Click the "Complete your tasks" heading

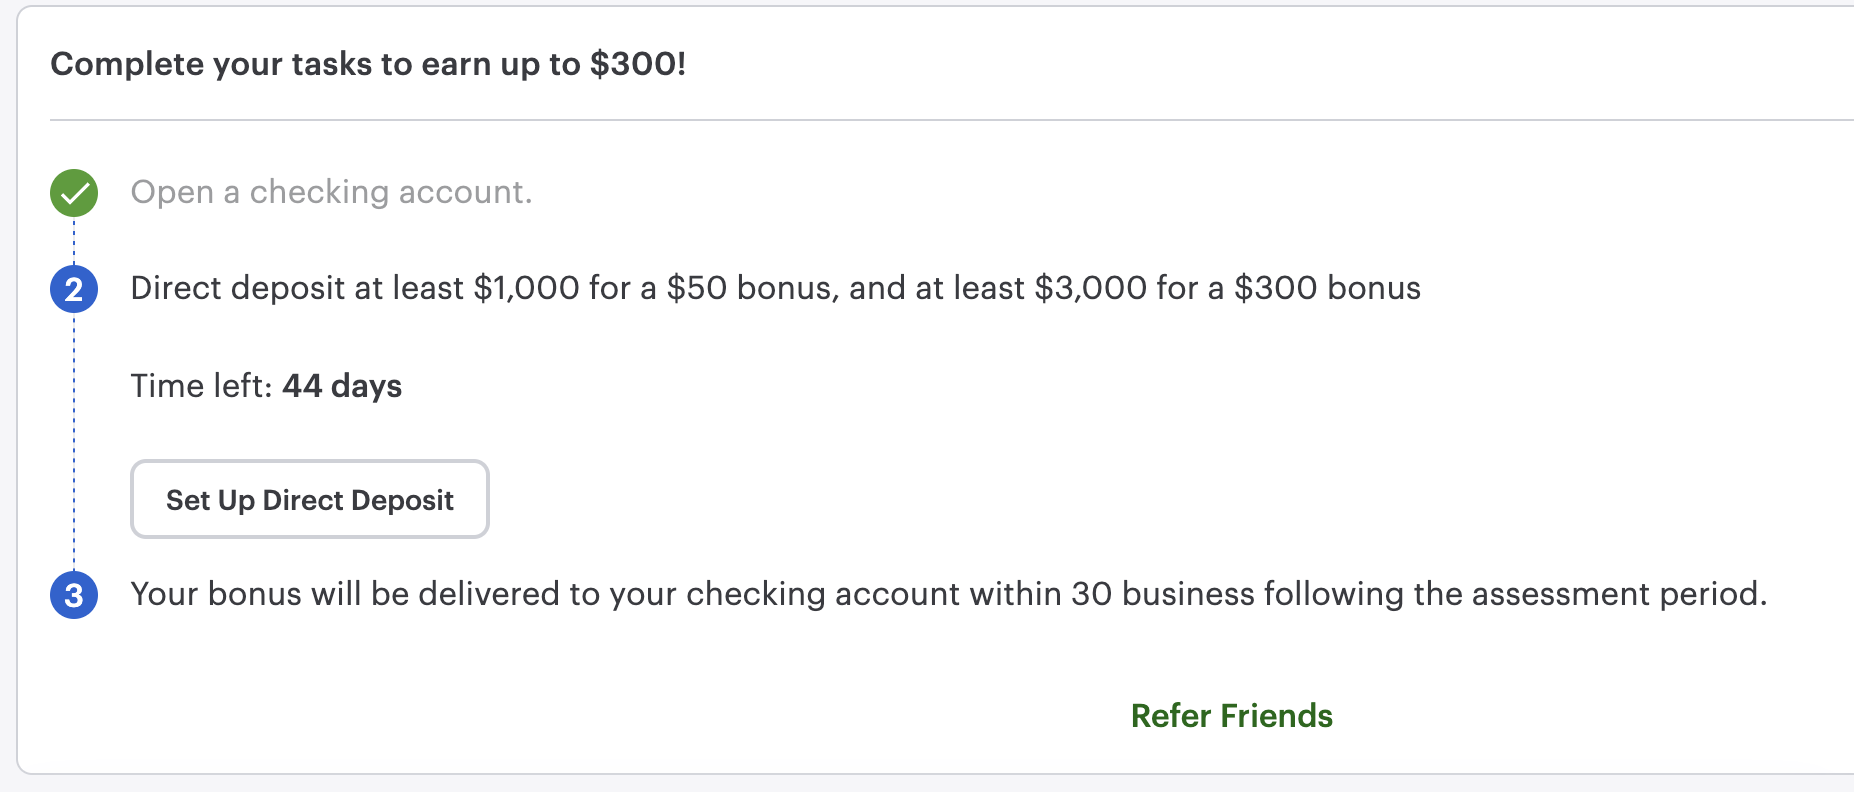pos(368,64)
